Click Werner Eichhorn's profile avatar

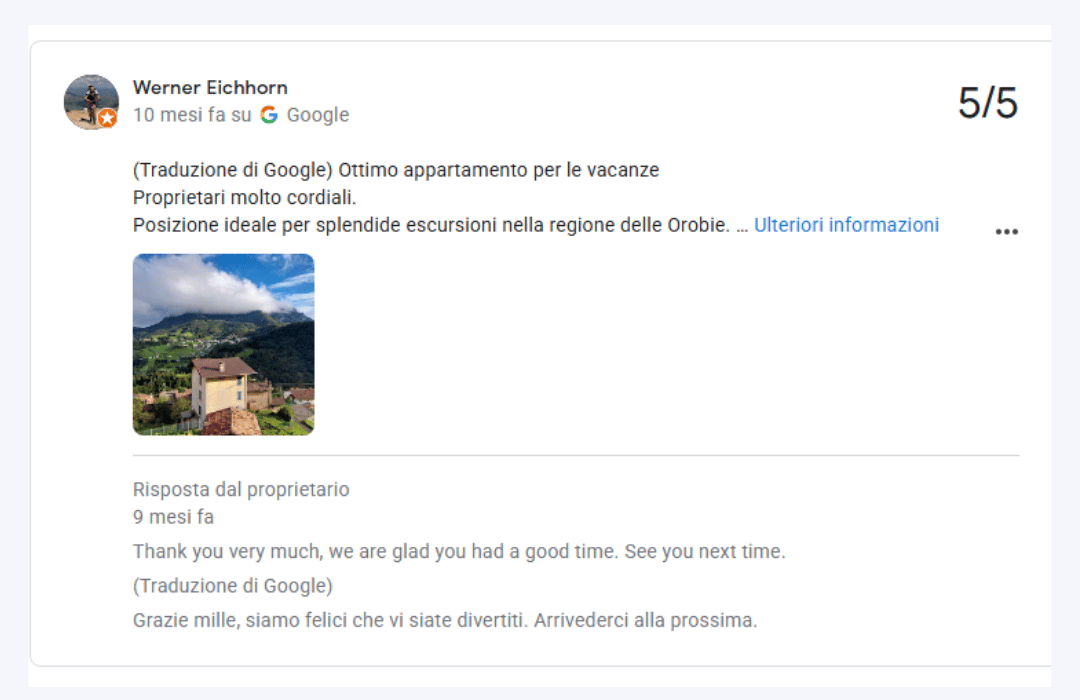coord(90,100)
